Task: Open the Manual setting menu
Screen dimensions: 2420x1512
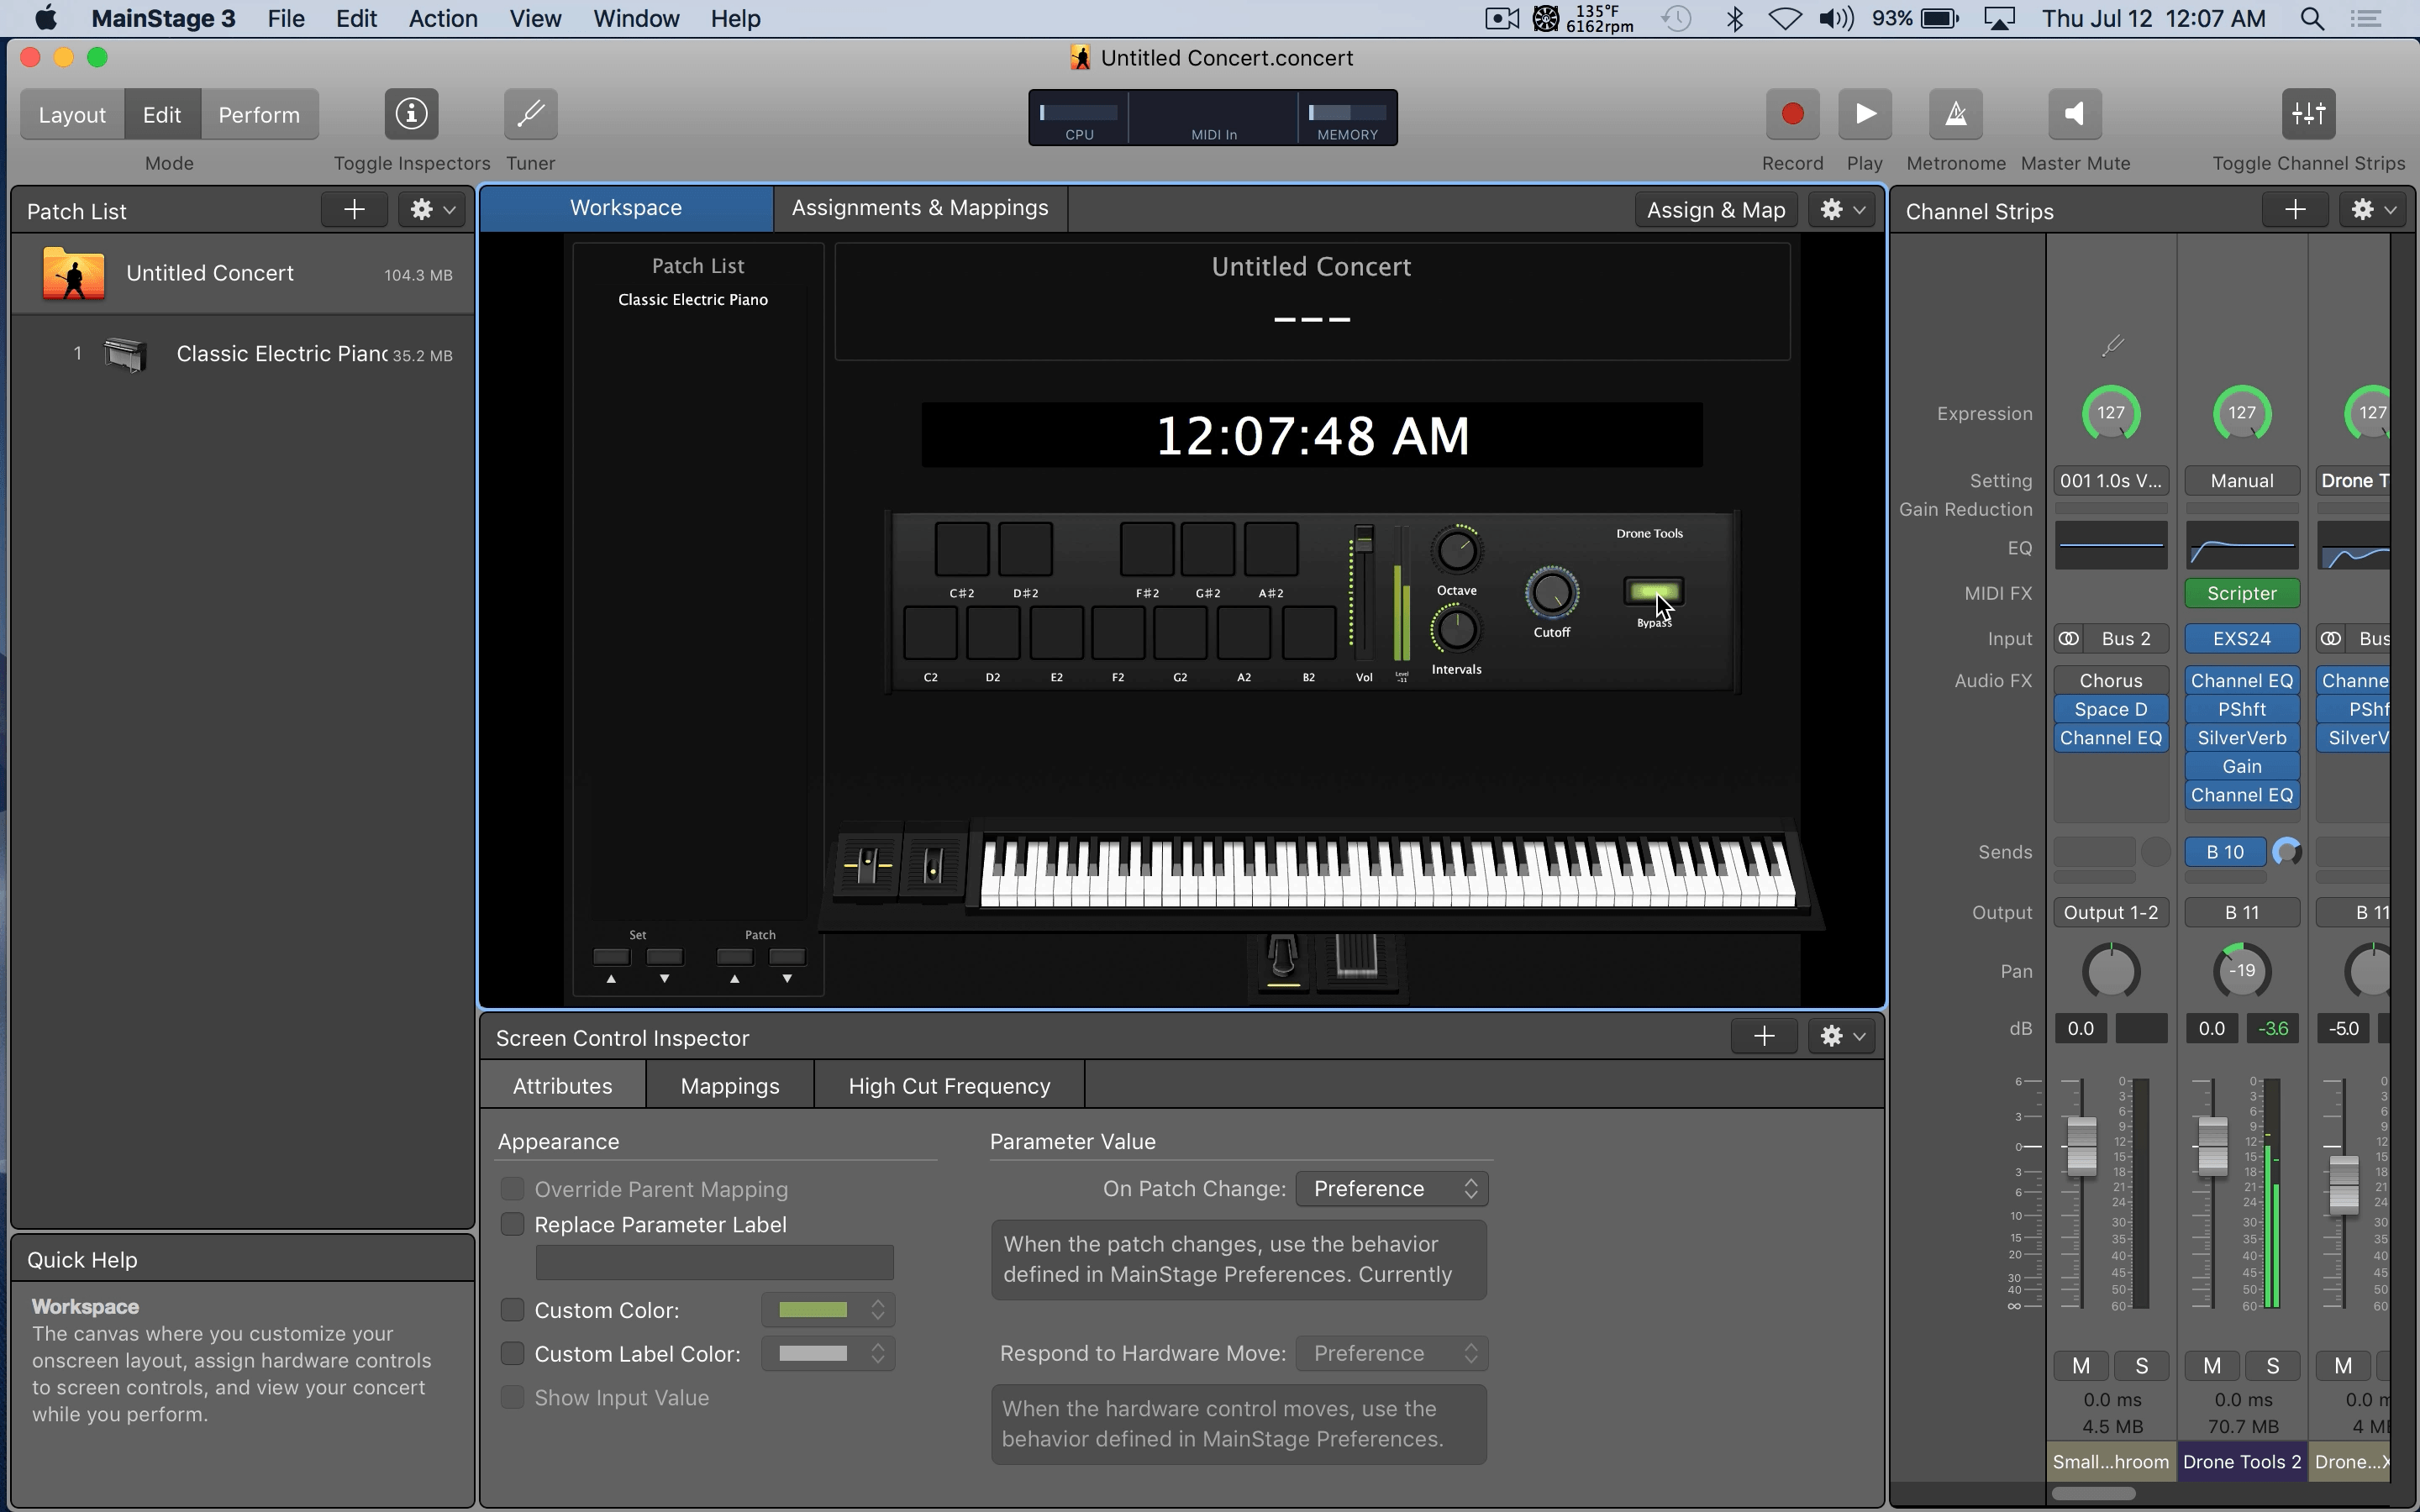Action: [x=2241, y=481]
